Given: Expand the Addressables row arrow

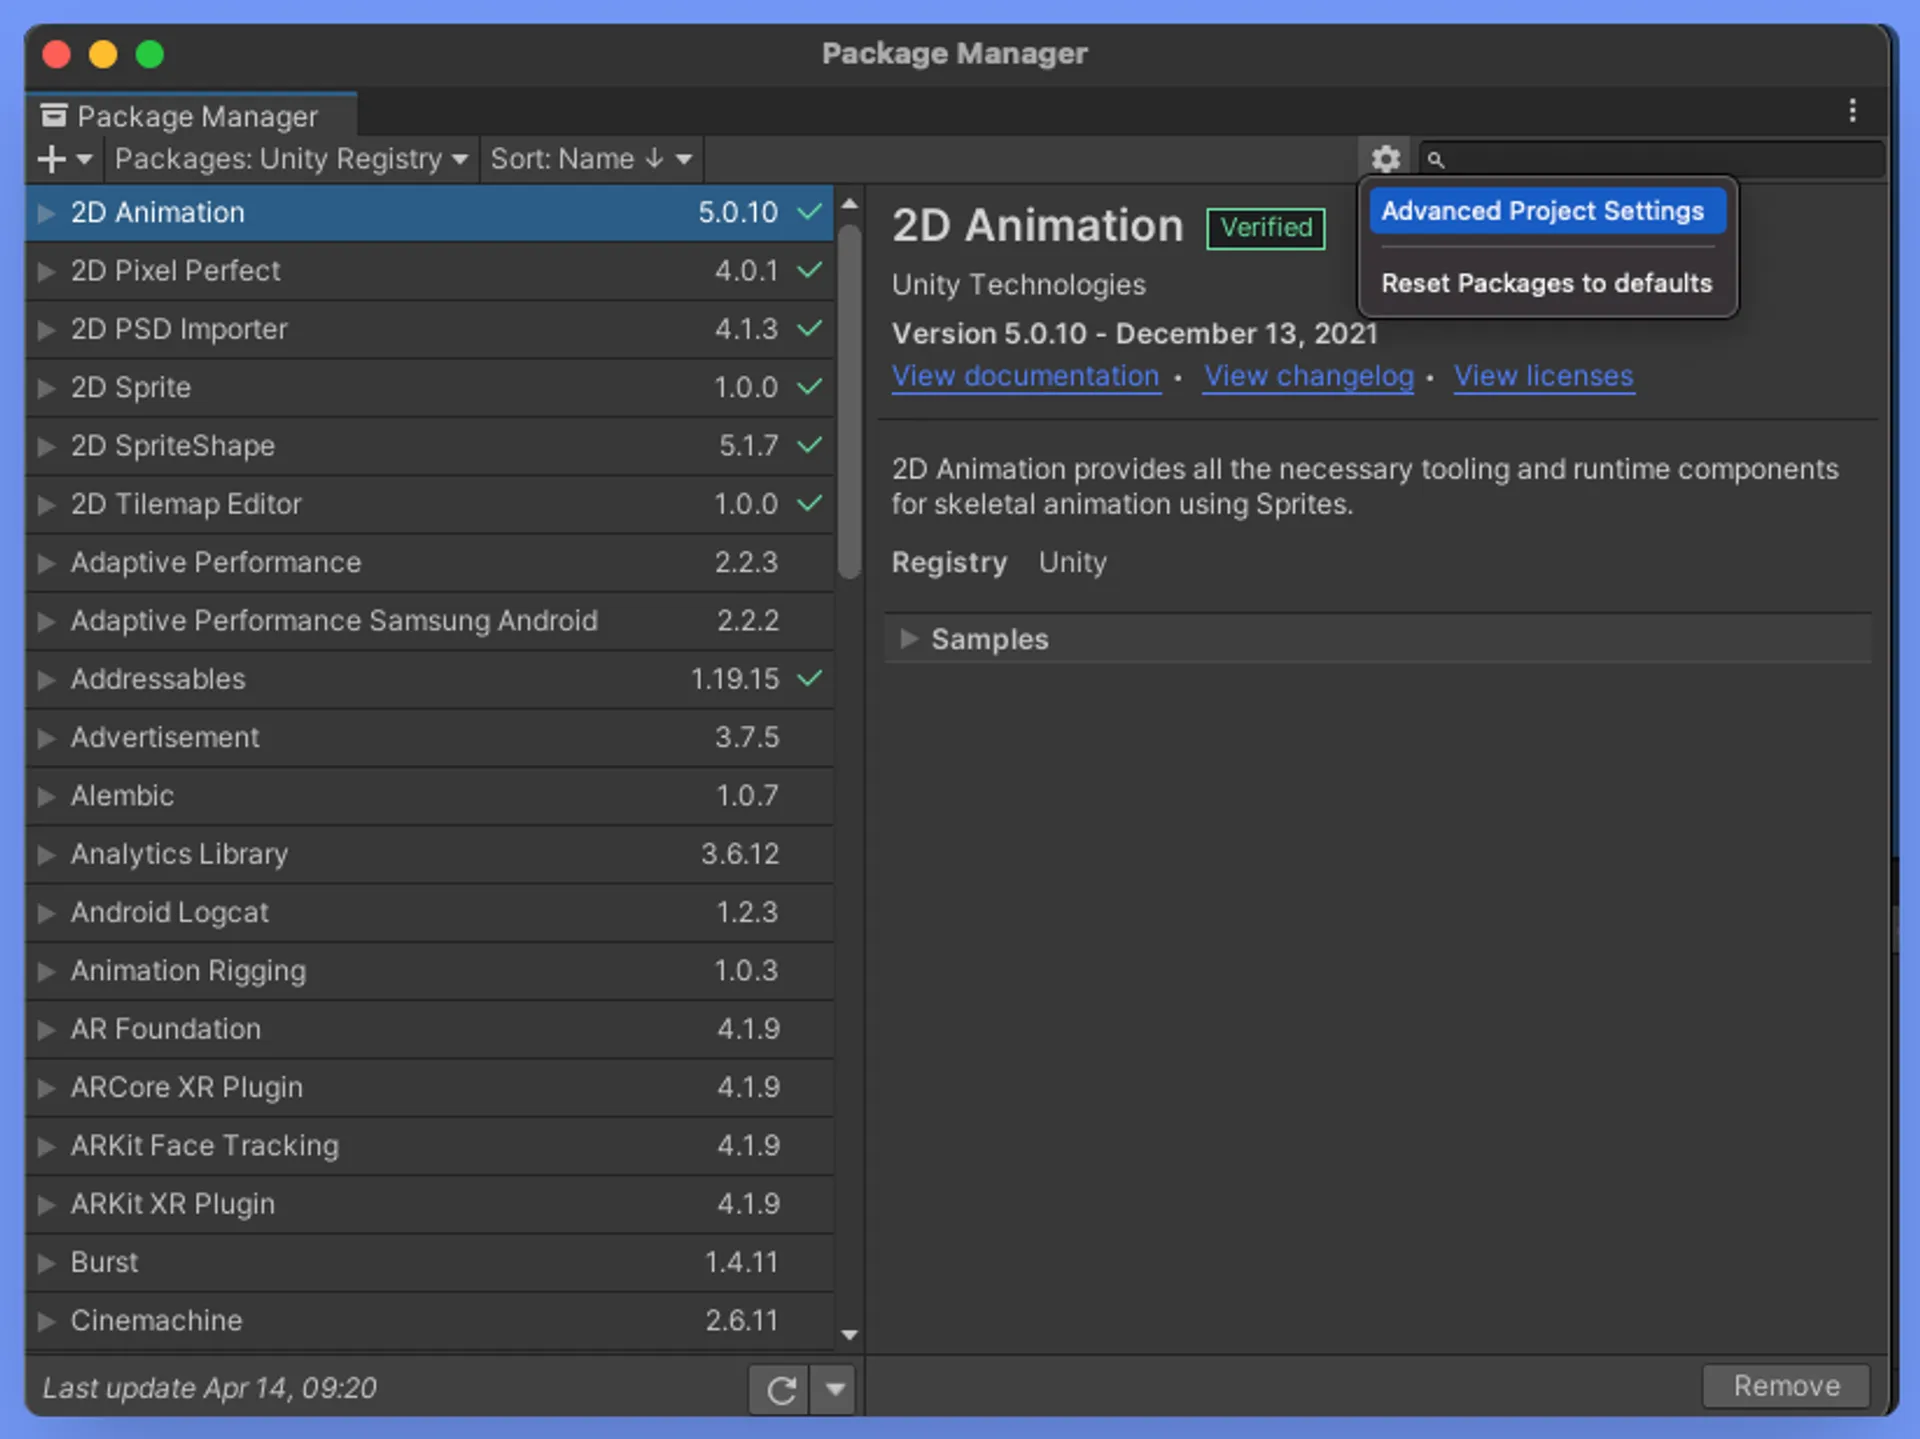Looking at the screenshot, I should 45,680.
